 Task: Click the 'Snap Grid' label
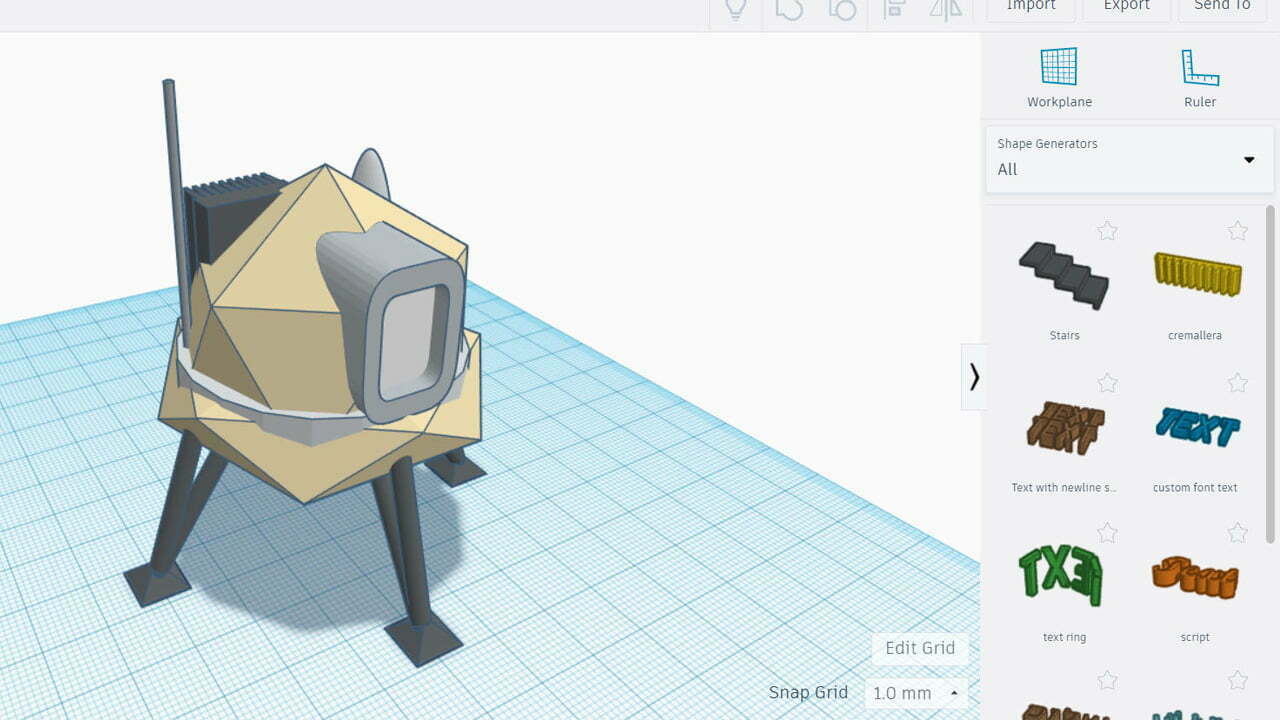[808, 692]
